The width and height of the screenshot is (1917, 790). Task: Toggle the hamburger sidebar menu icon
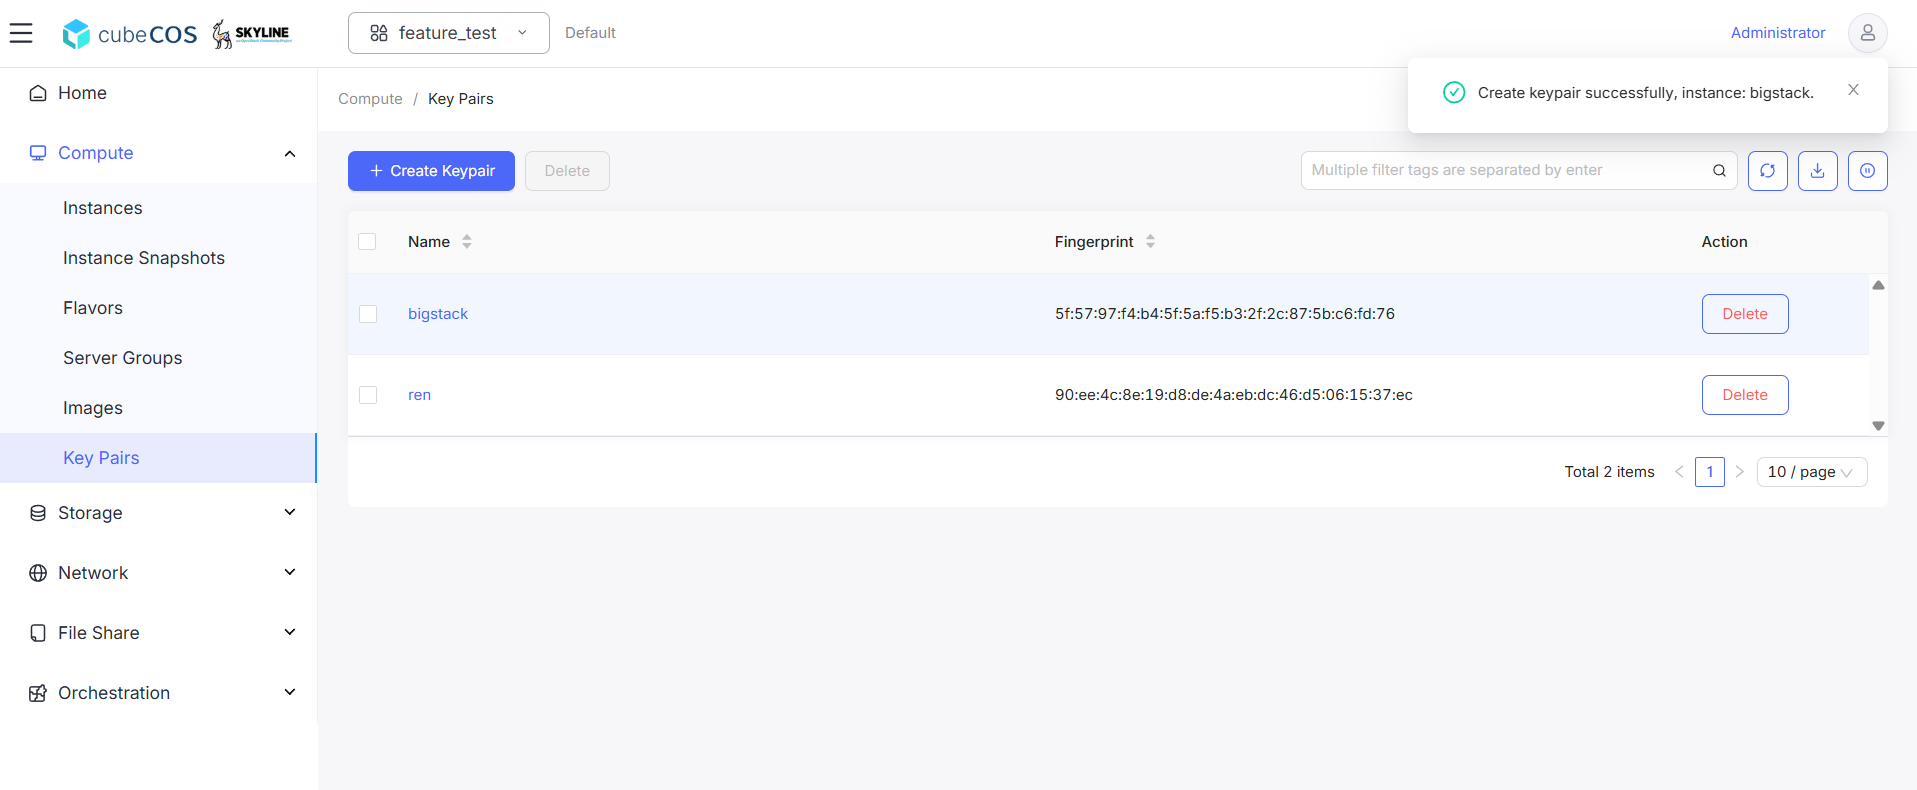[x=21, y=33]
